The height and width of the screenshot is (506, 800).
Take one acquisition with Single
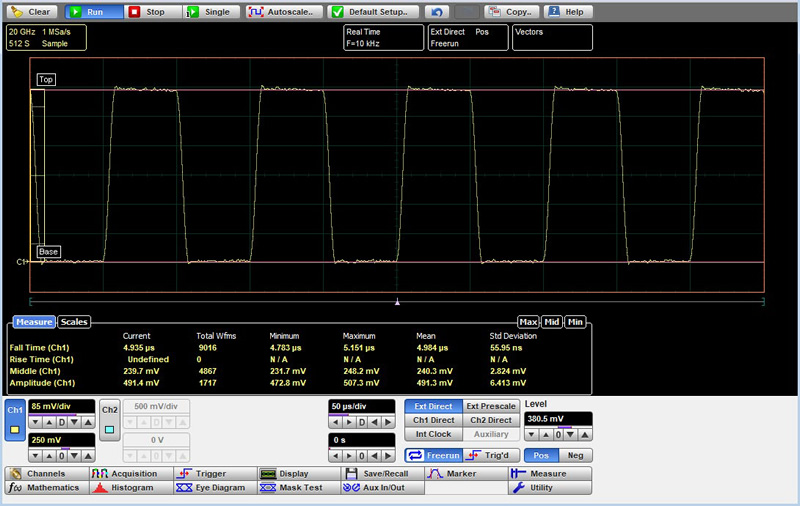pyautogui.click(x=211, y=12)
